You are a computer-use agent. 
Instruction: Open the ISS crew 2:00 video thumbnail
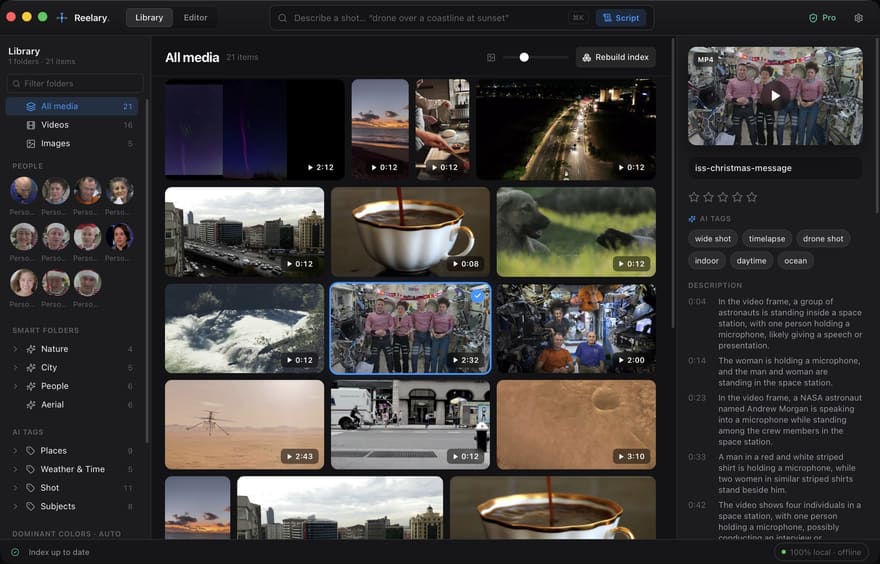(x=576, y=328)
